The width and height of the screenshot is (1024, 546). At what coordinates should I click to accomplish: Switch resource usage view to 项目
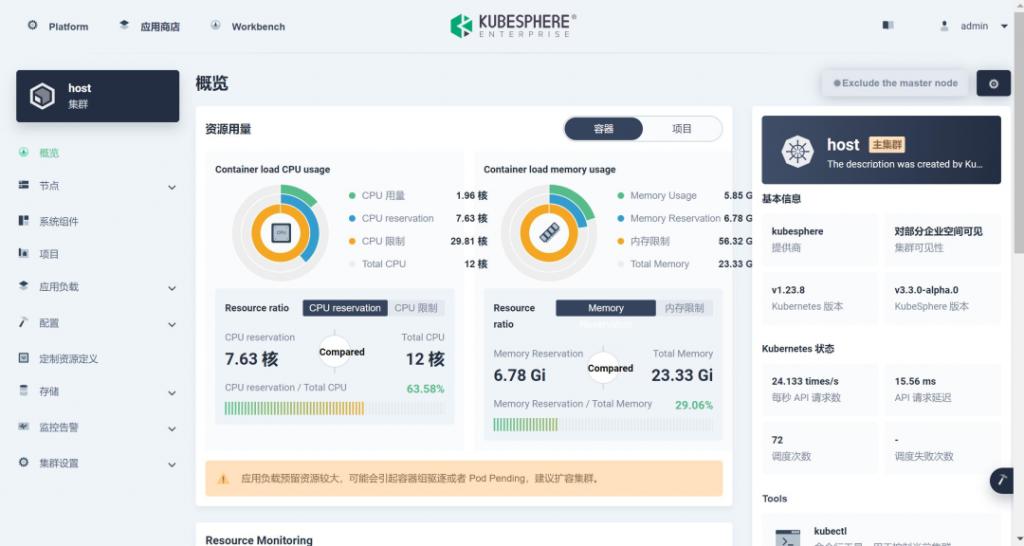tap(682, 129)
